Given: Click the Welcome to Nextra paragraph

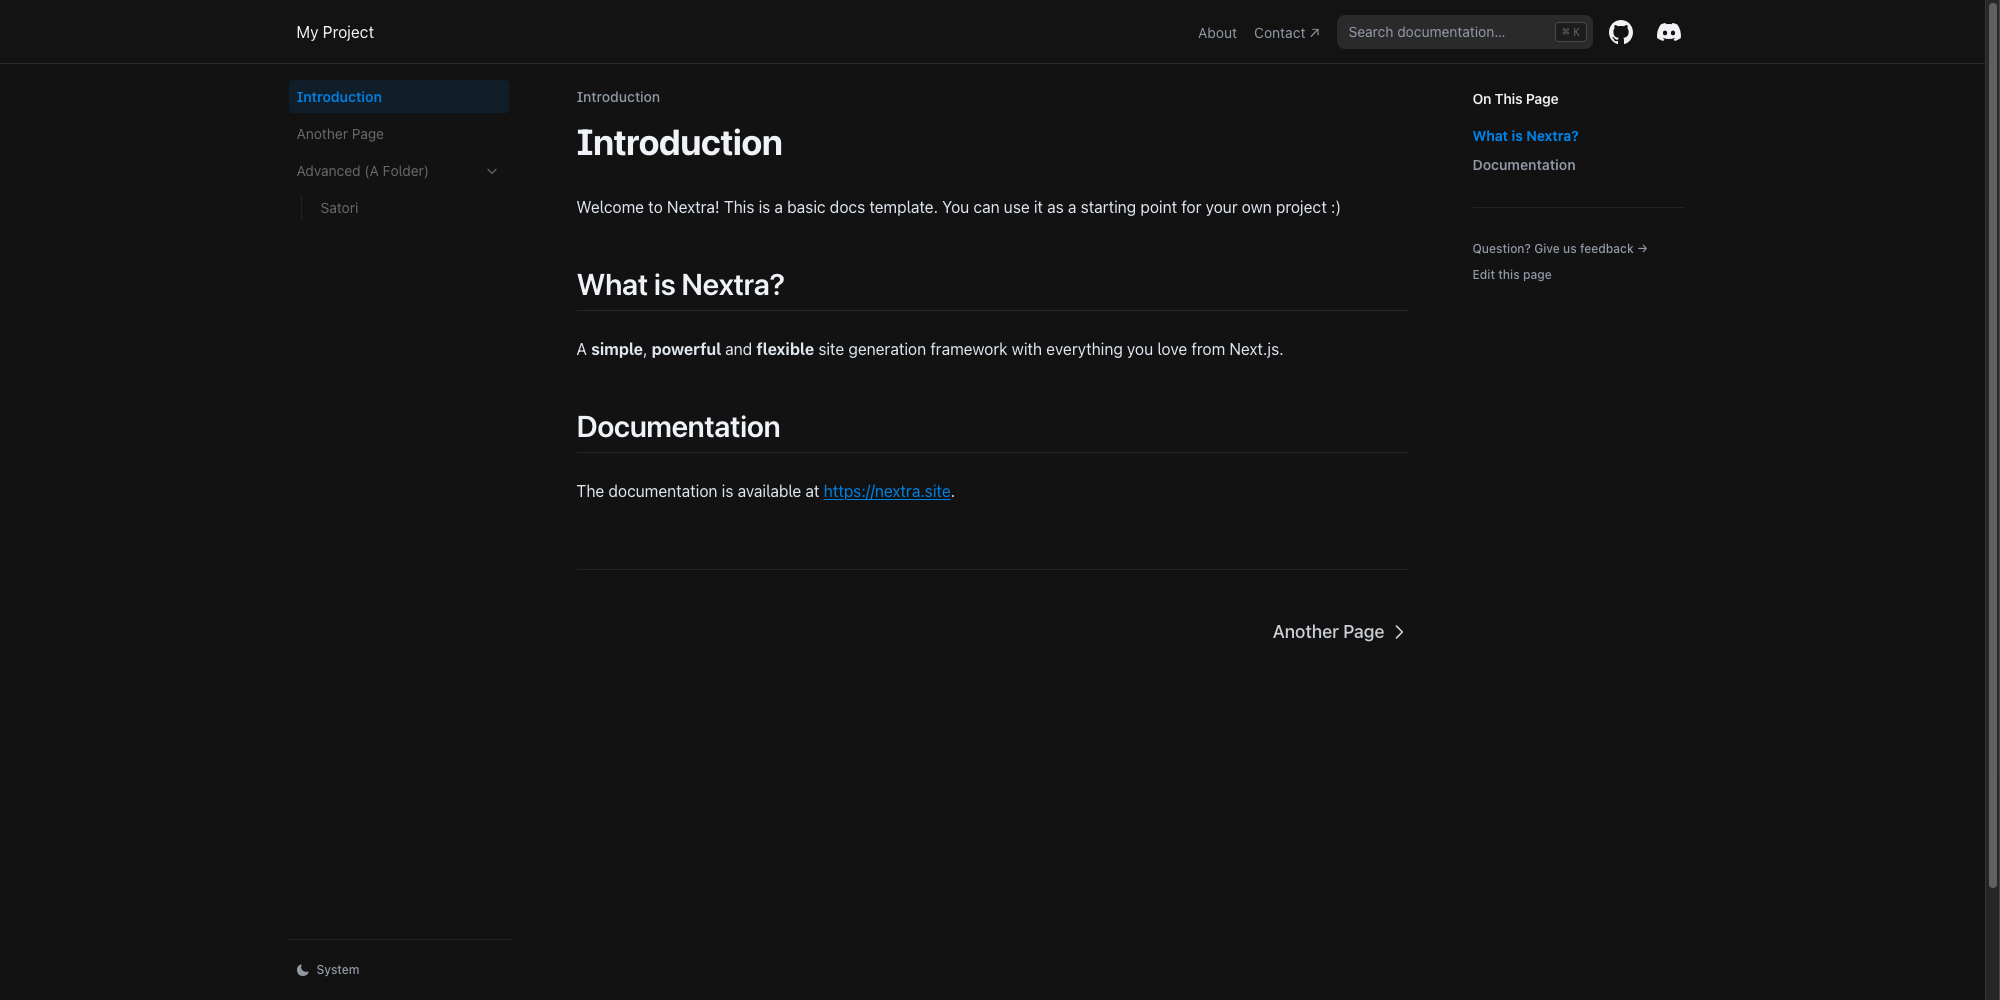Looking at the screenshot, I should pyautogui.click(x=958, y=207).
